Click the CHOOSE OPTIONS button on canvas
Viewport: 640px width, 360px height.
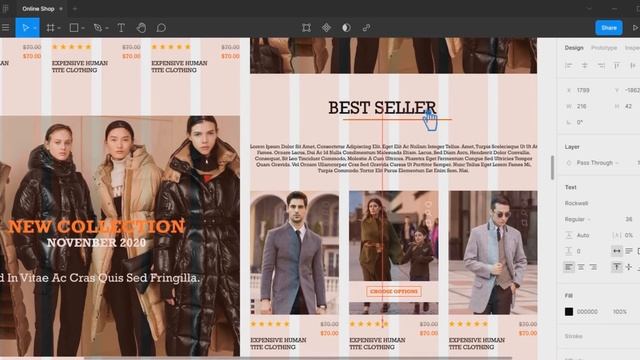394,291
